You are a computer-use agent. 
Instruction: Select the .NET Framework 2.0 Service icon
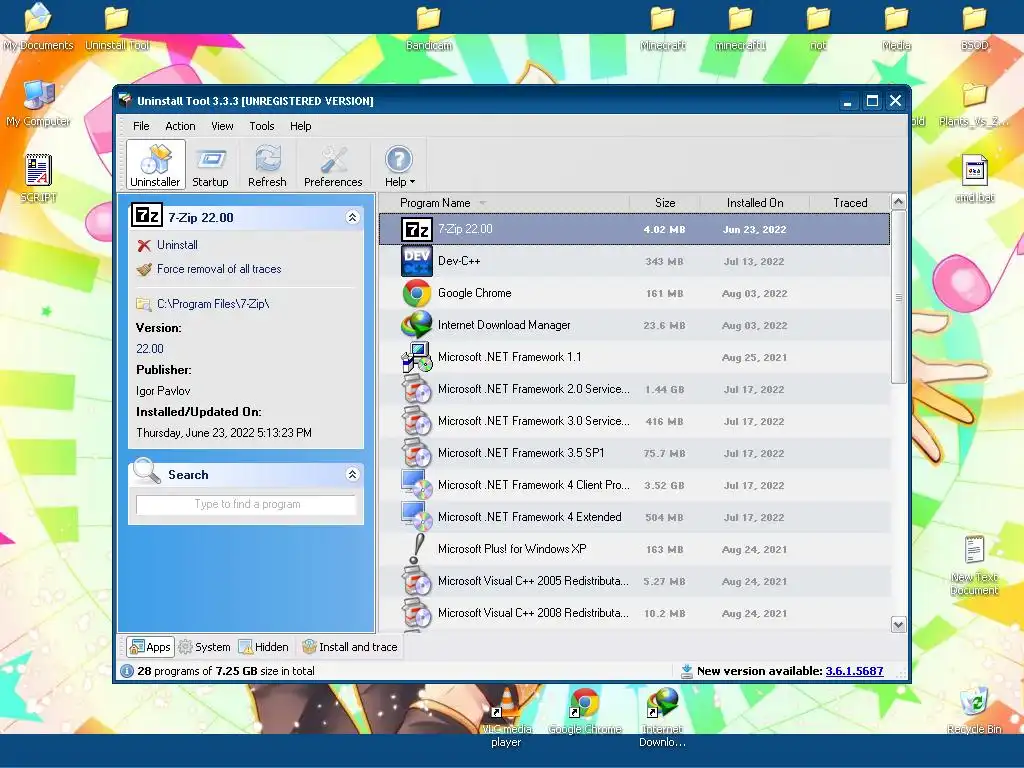tap(417, 389)
